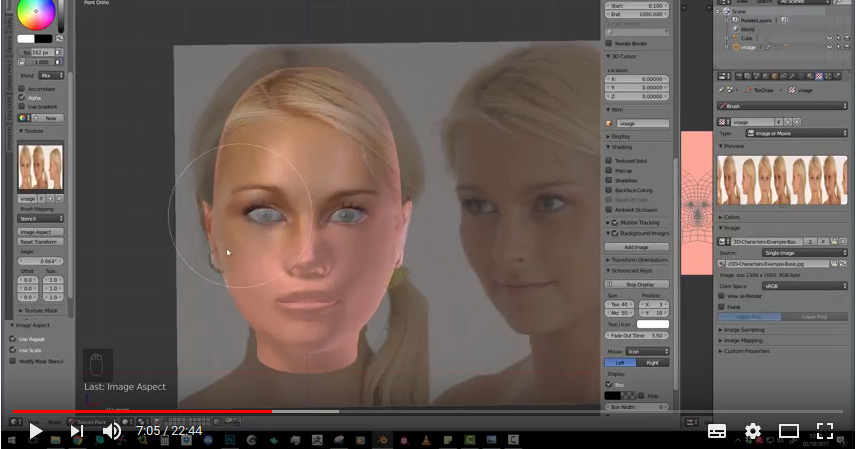Collapse the Shading panel
856x449 pixels.
[x=619, y=147]
